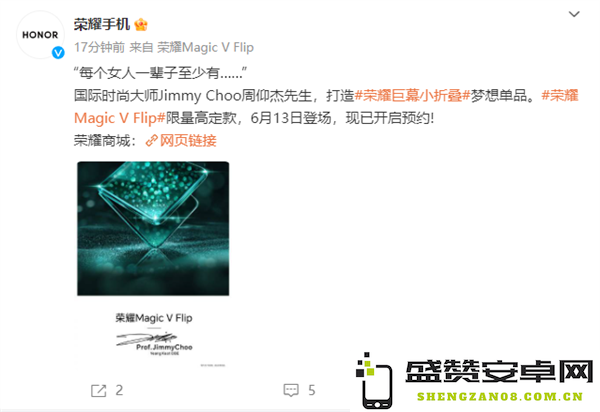This screenshot has height=412, width=600.
Task: Open the 网页链接 web link
Action: (x=188, y=141)
